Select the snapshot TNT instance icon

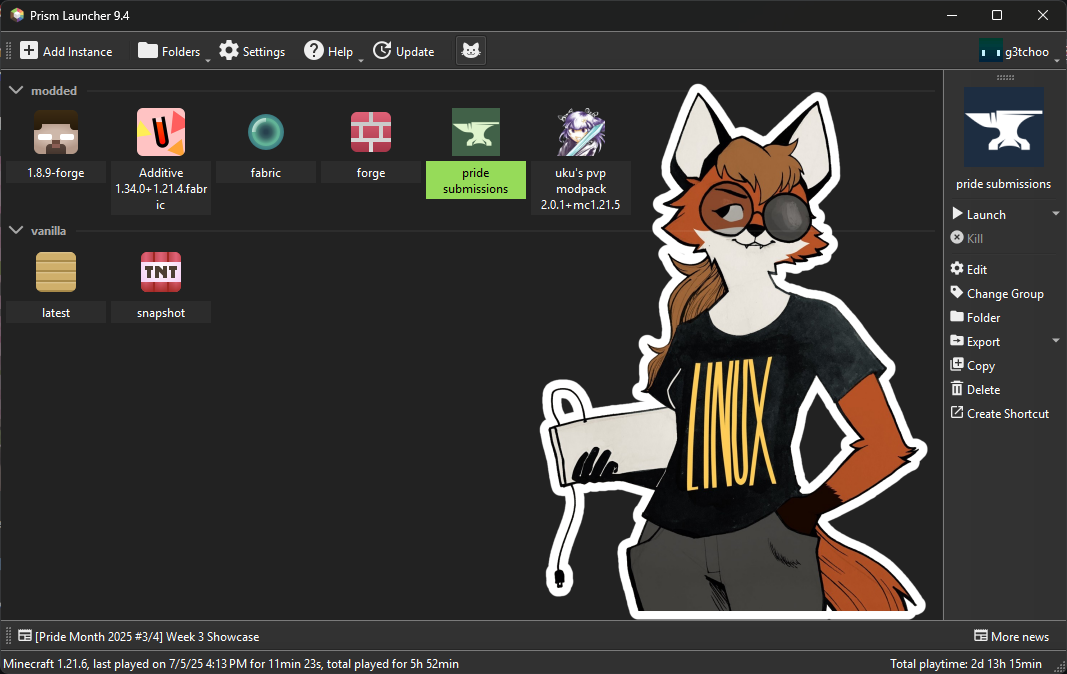click(161, 272)
